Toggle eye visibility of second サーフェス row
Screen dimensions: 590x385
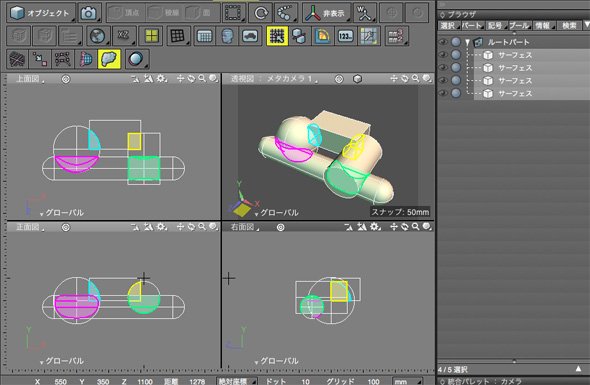point(444,68)
